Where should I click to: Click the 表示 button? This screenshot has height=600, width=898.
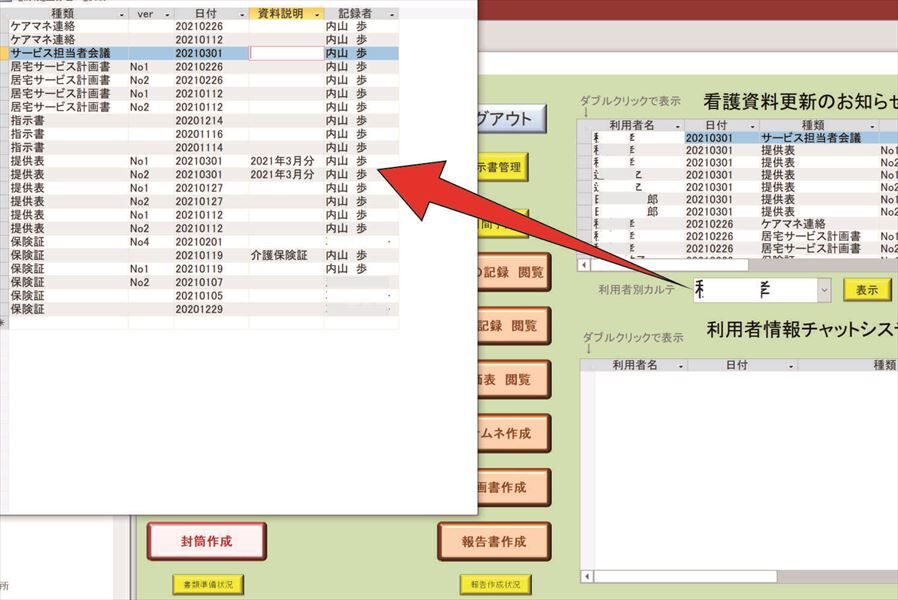(x=867, y=290)
